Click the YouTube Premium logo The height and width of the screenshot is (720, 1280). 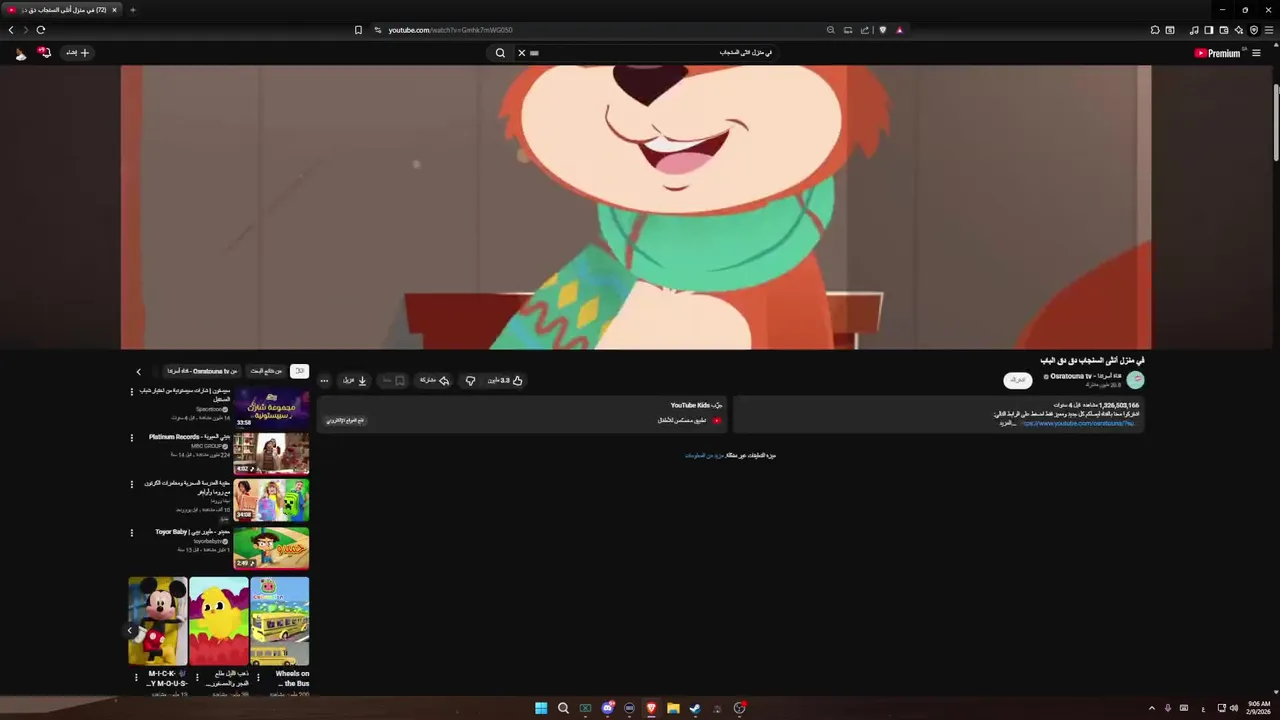pos(1218,53)
